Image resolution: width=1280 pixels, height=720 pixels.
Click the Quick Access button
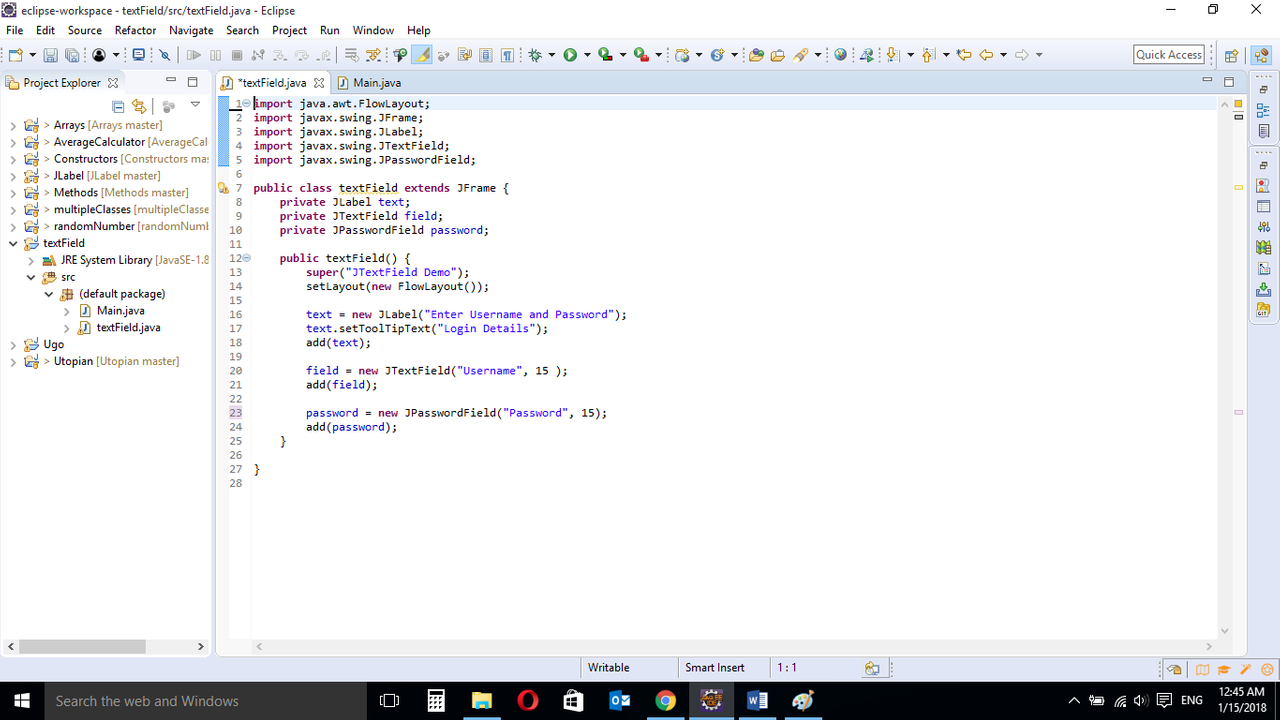tap(1168, 54)
